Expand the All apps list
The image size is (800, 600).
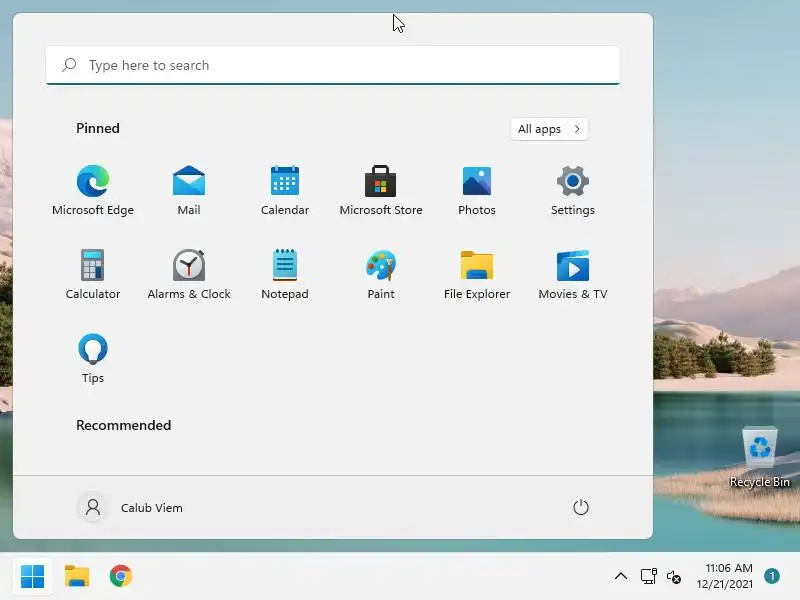point(549,129)
